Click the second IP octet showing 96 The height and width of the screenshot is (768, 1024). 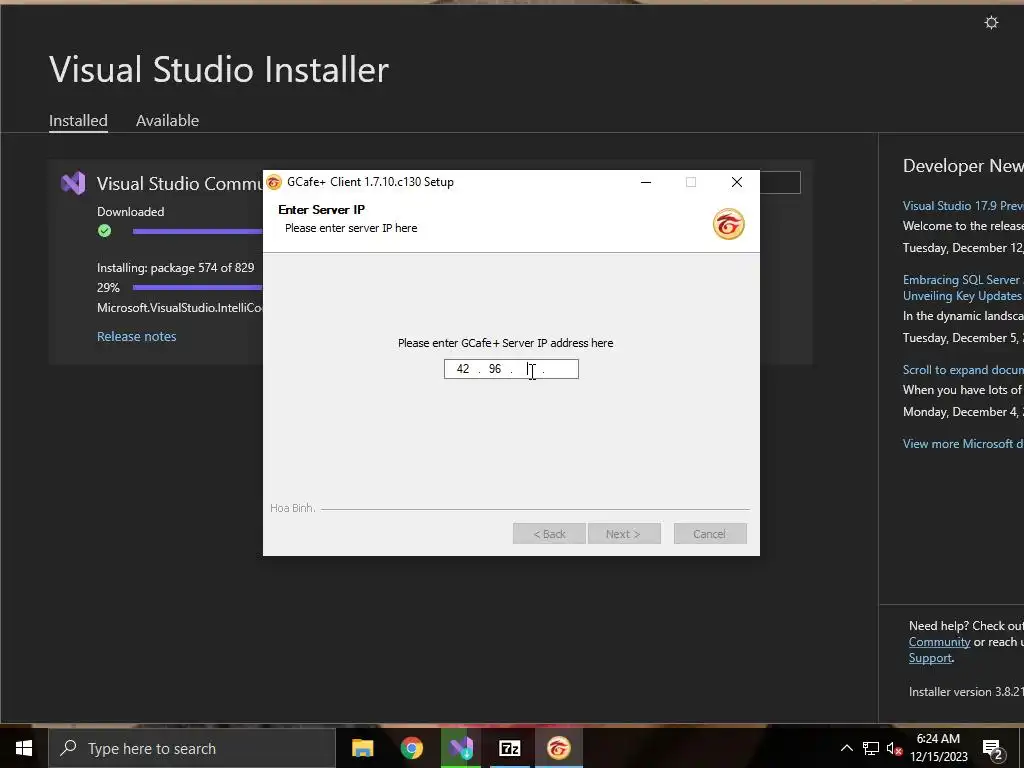(x=495, y=369)
